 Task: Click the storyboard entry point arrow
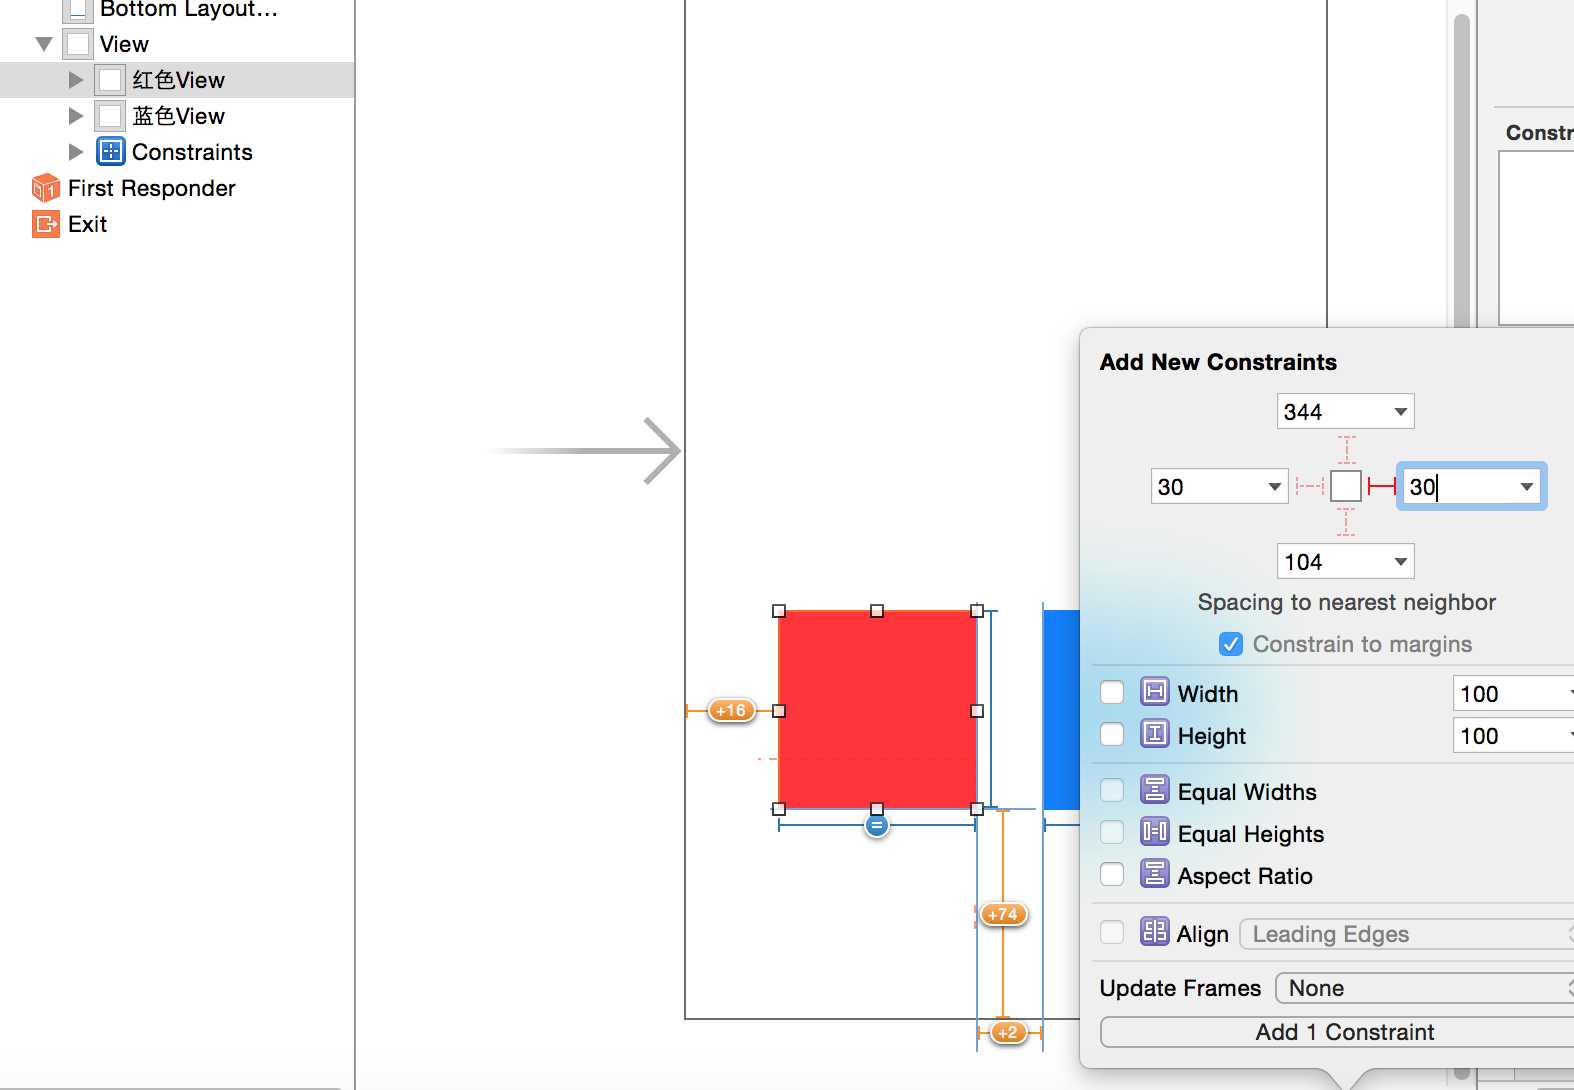(585, 451)
